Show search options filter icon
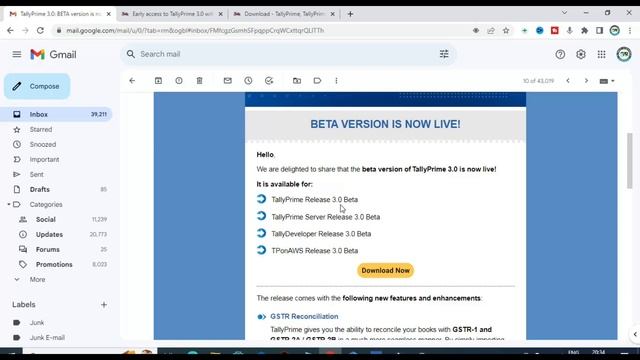 coord(444,54)
